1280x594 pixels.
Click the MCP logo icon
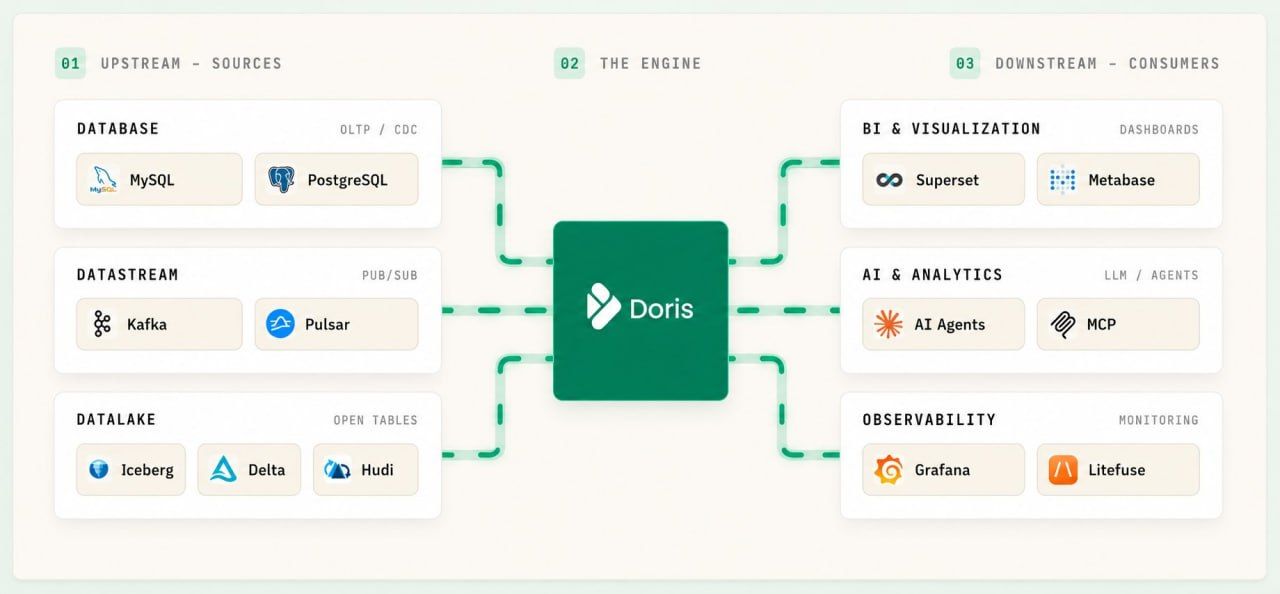click(1063, 324)
